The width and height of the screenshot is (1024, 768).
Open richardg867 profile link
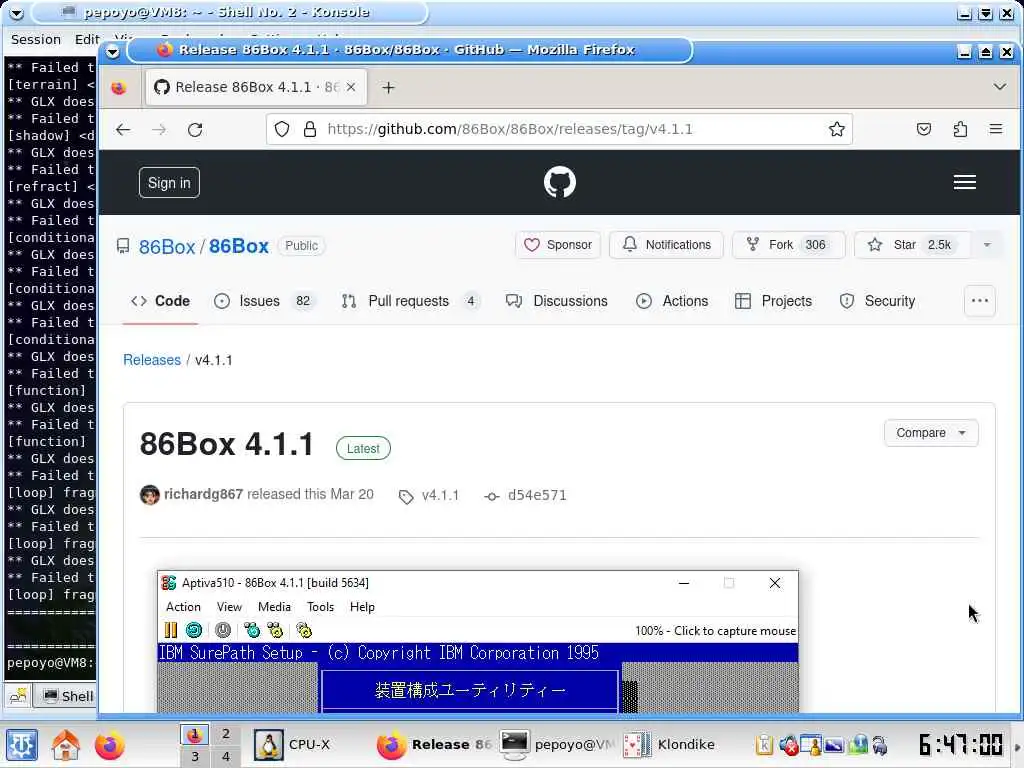pos(203,494)
